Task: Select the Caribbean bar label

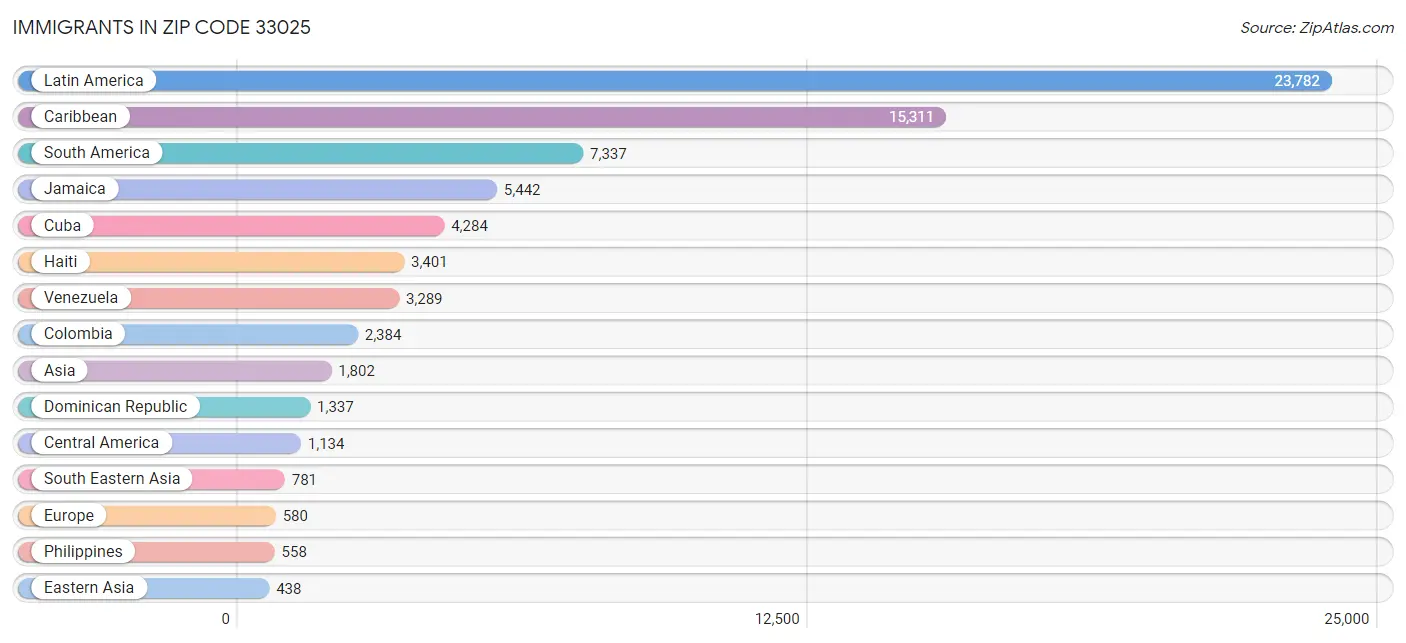Action: coord(80,117)
